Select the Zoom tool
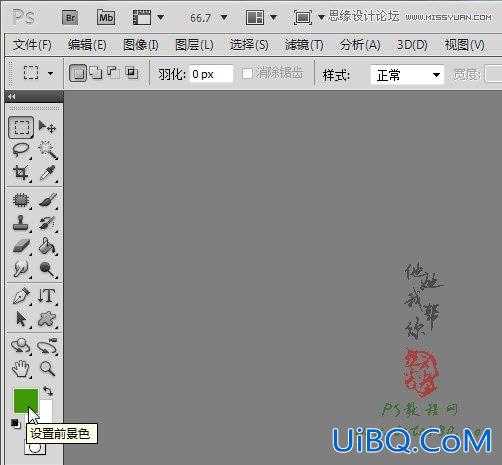This screenshot has height=465, width=502. (x=47, y=369)
